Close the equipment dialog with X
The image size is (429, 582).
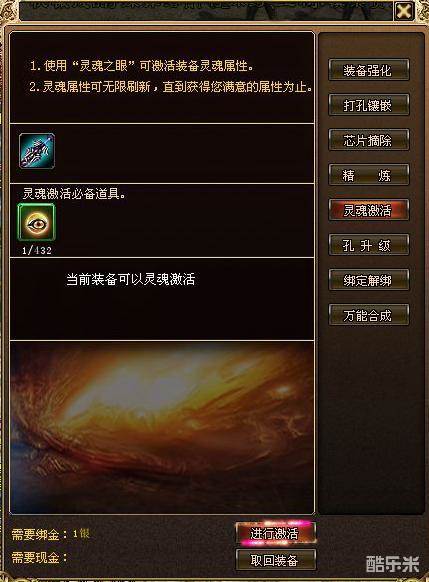click(404, 11)
